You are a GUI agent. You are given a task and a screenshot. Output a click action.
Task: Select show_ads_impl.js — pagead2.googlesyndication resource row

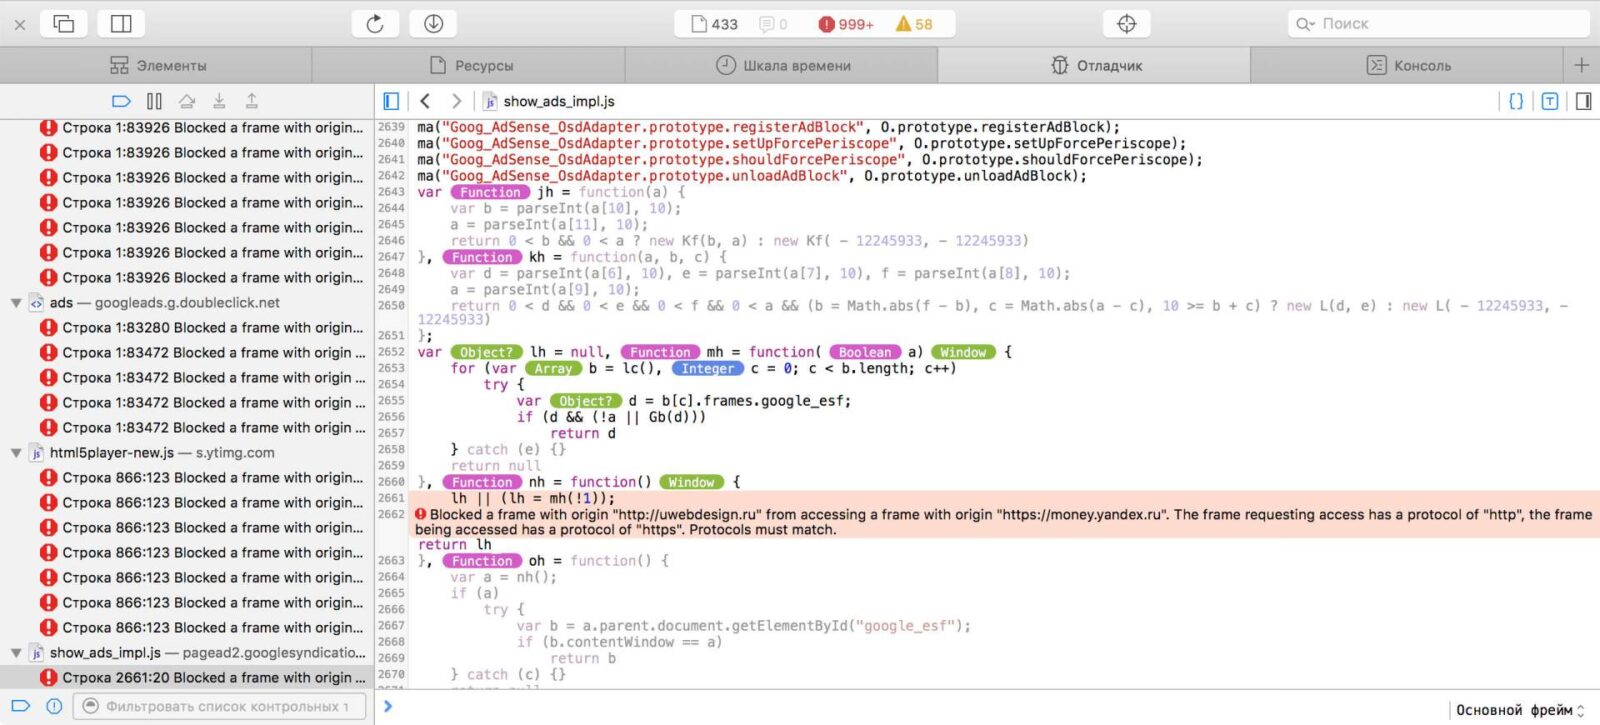(187, 653)
